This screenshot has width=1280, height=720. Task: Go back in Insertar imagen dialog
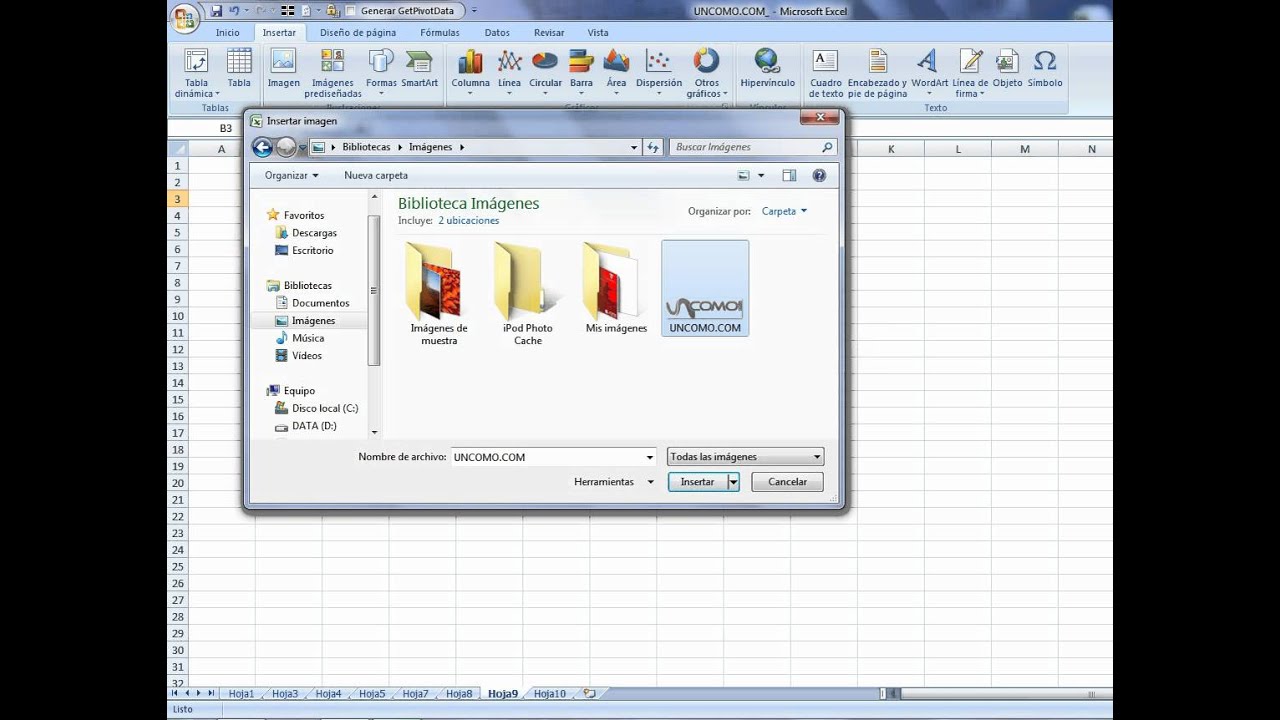click(x=262, y=147)
